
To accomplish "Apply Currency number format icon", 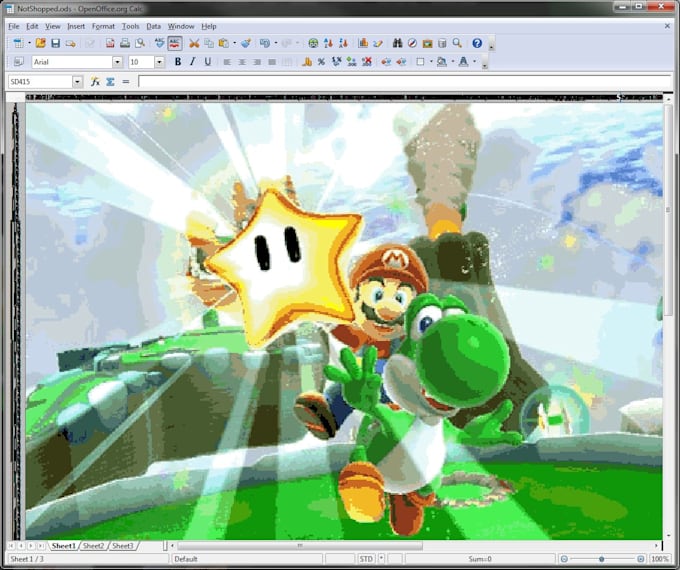I will pos(307,62).
